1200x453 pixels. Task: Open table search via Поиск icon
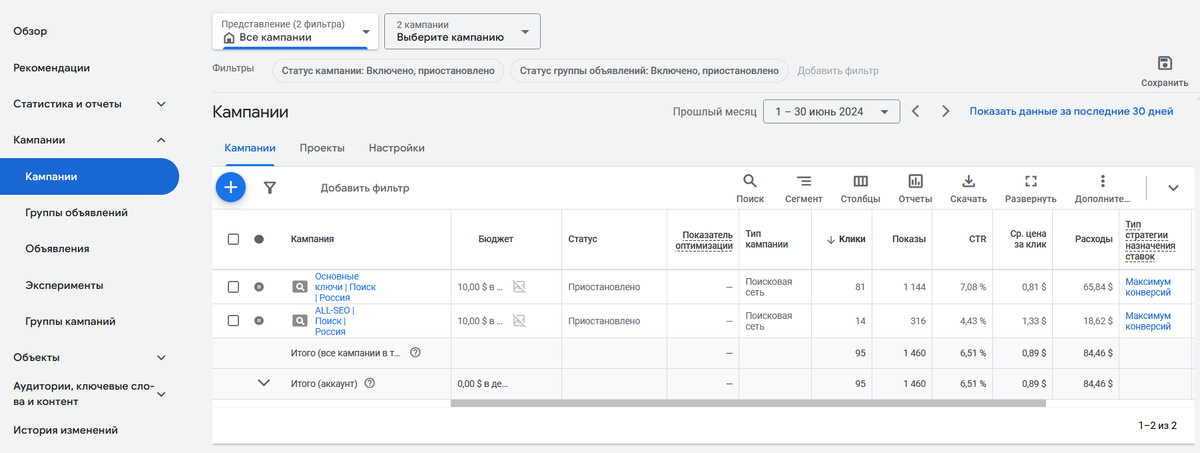(749, 187)
